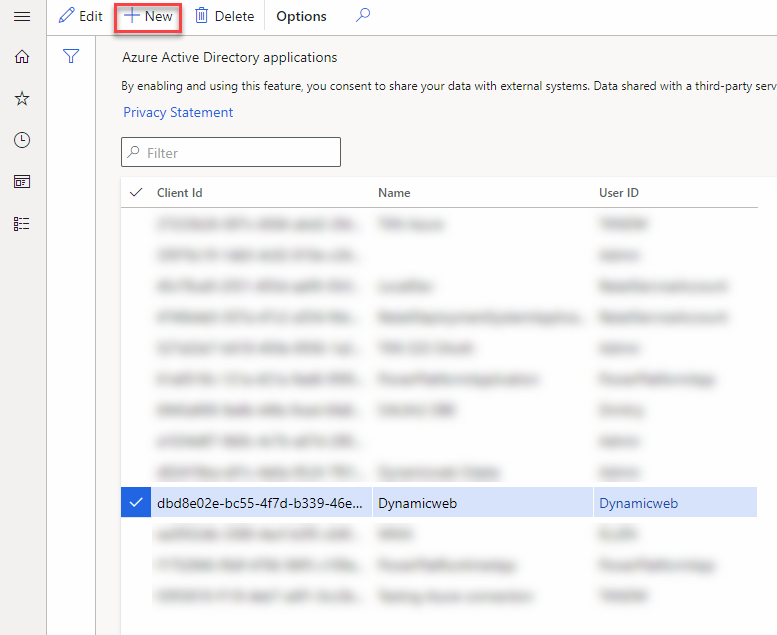Screen dimensions: 777x635
Task: Open Favorites star in sidebar
Action: 22,98
